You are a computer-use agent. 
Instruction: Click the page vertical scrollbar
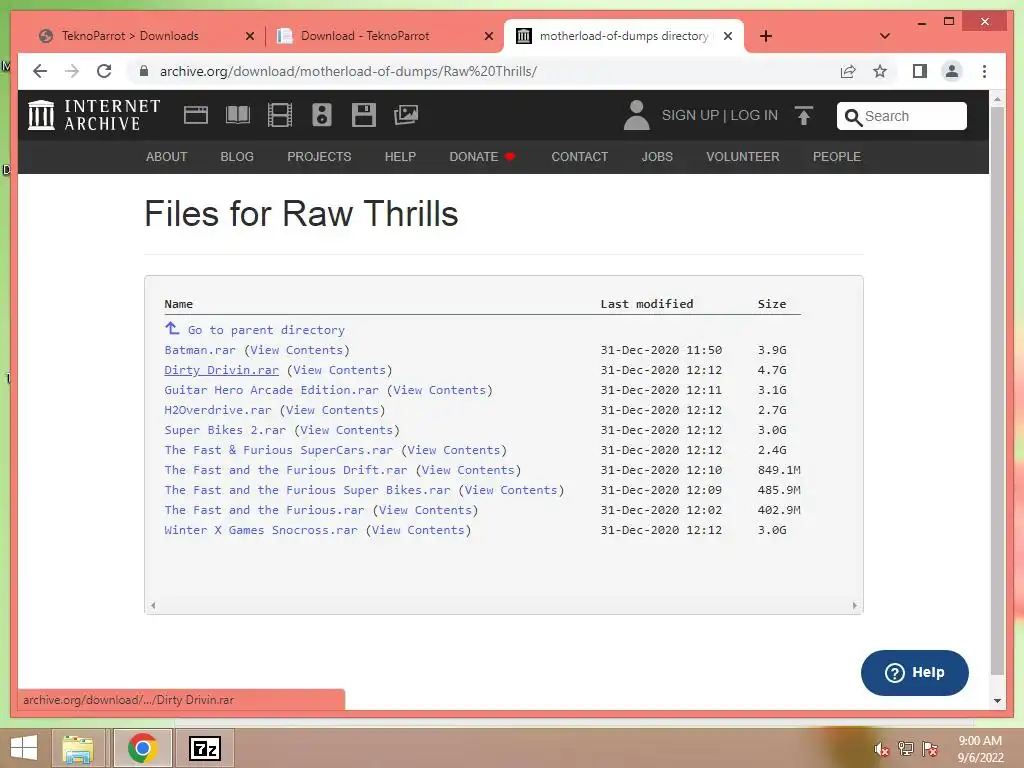tap(997, 392)
